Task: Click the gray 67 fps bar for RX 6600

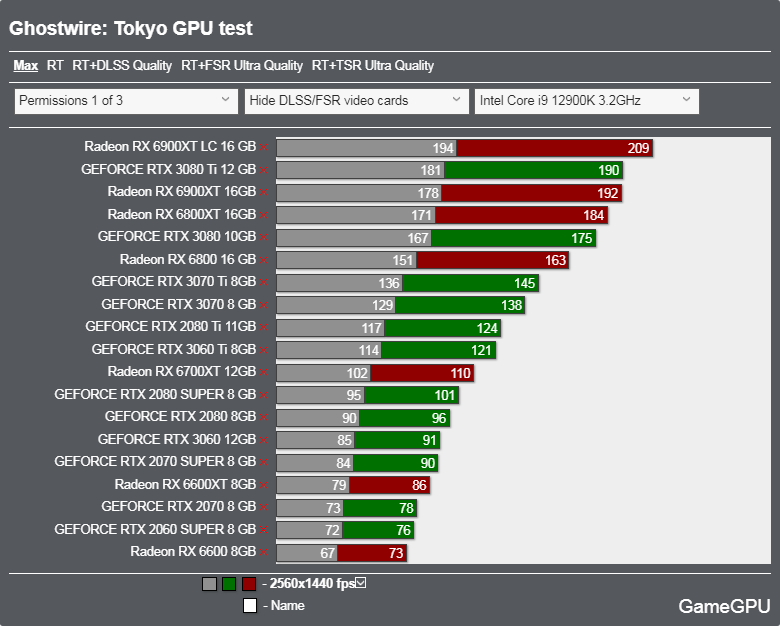Action: [x=307, y=553]
